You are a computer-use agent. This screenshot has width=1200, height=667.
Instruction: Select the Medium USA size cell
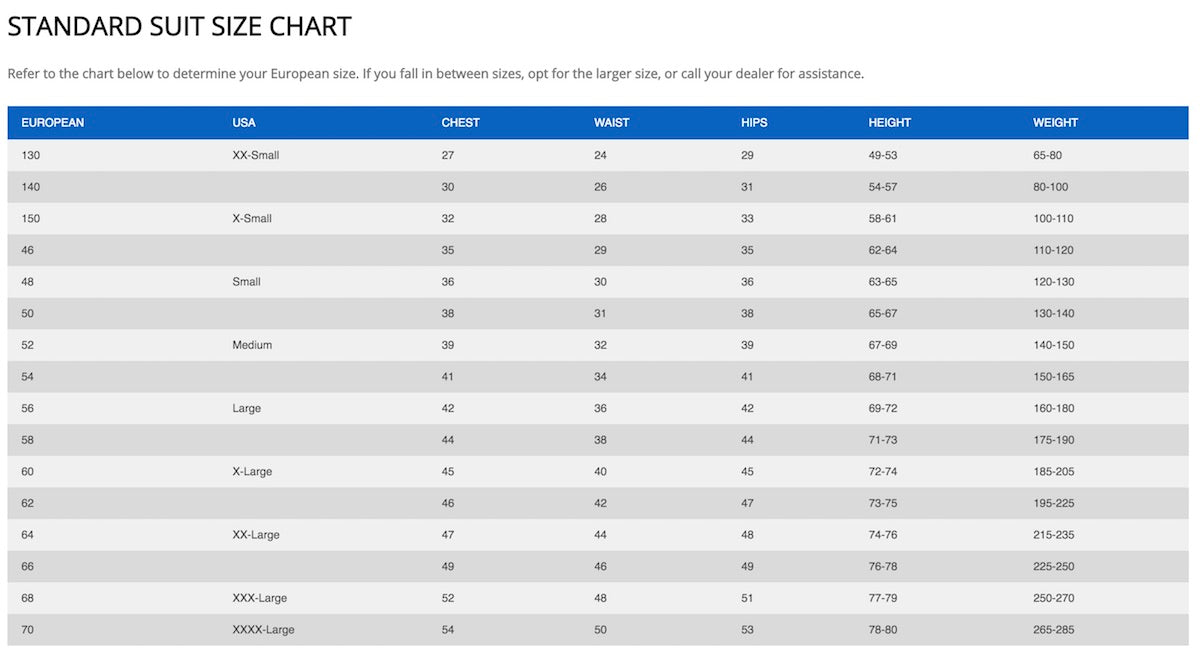pyautogui.click(x=252, y=345)
